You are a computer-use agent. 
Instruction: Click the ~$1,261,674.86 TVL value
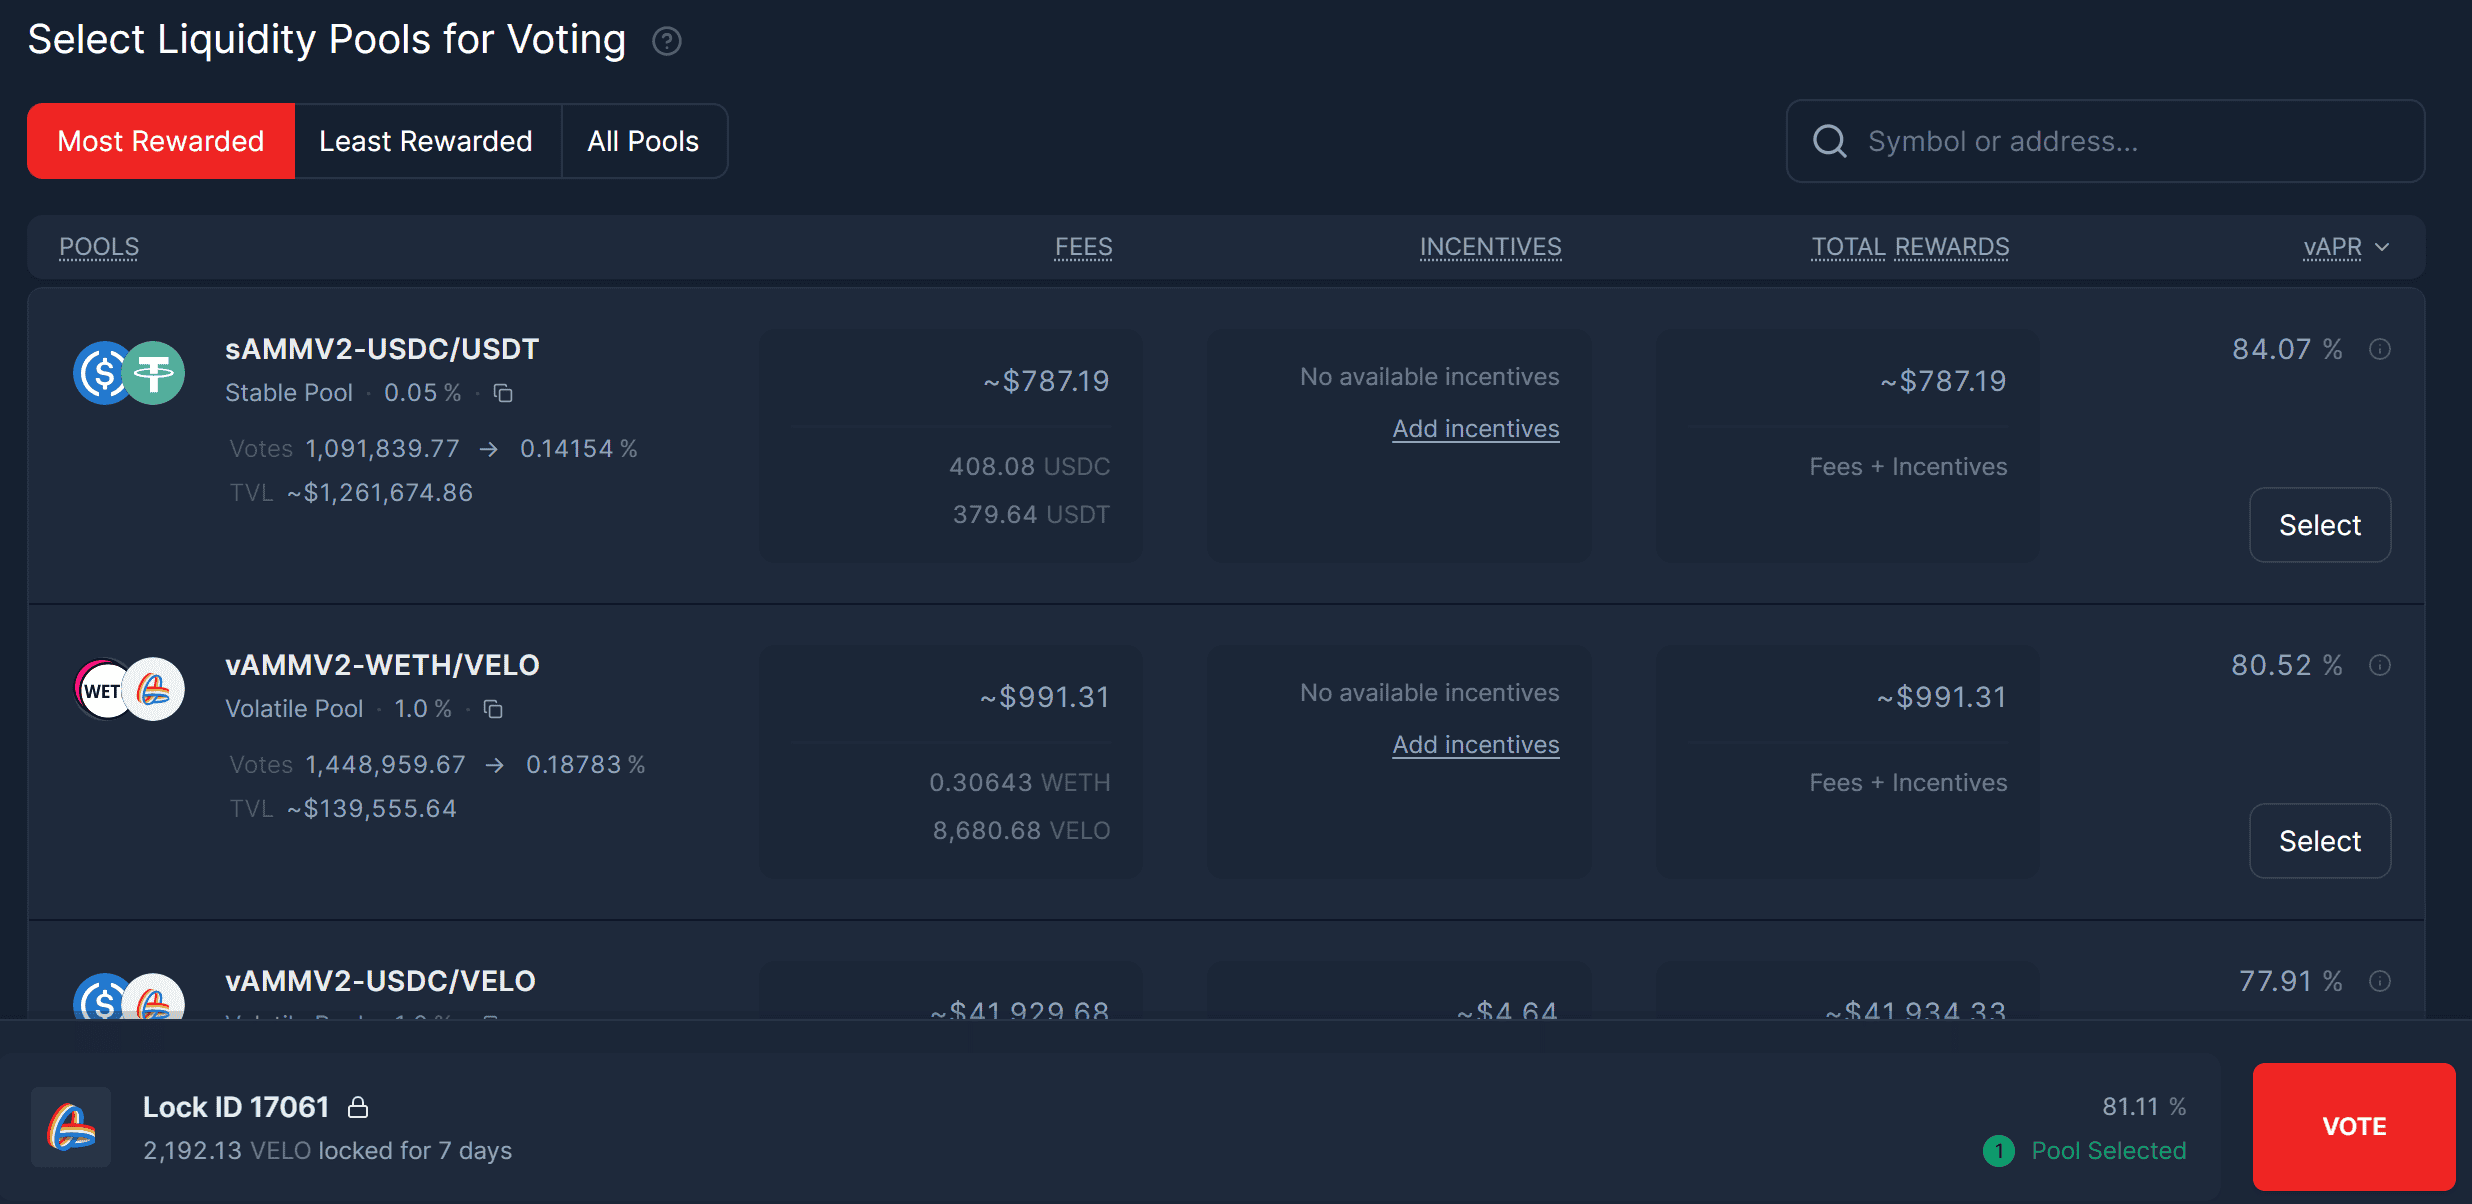point(380,493)
